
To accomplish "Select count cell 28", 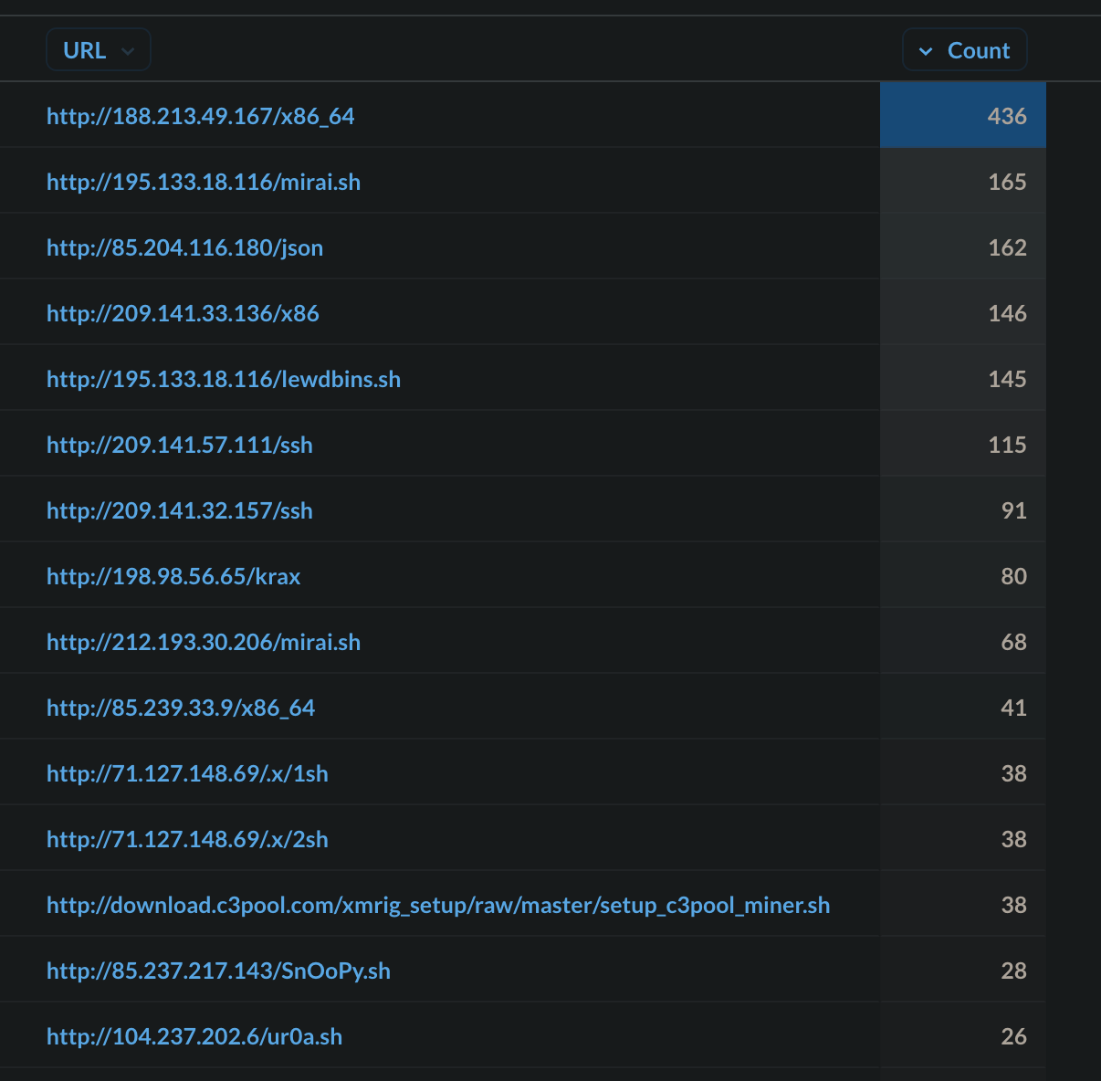I will [963, 970].
